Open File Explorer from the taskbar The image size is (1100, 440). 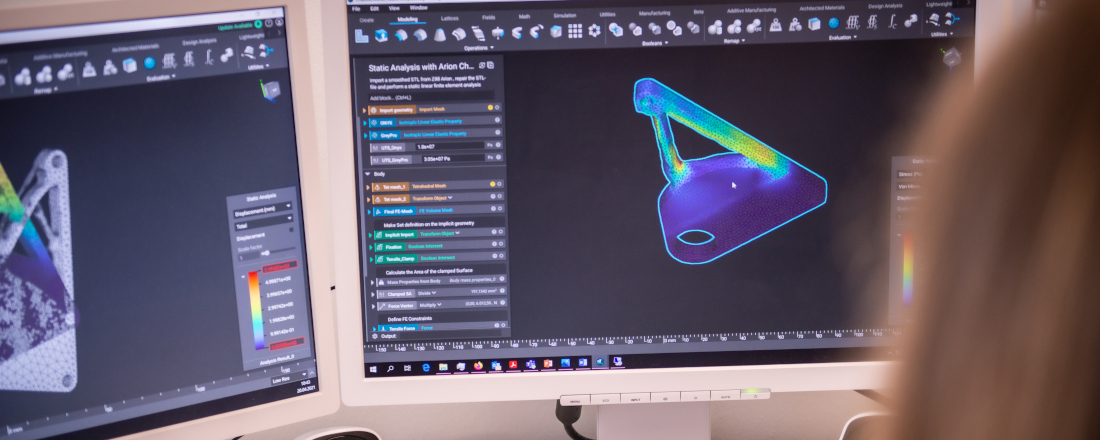point(443,366)
